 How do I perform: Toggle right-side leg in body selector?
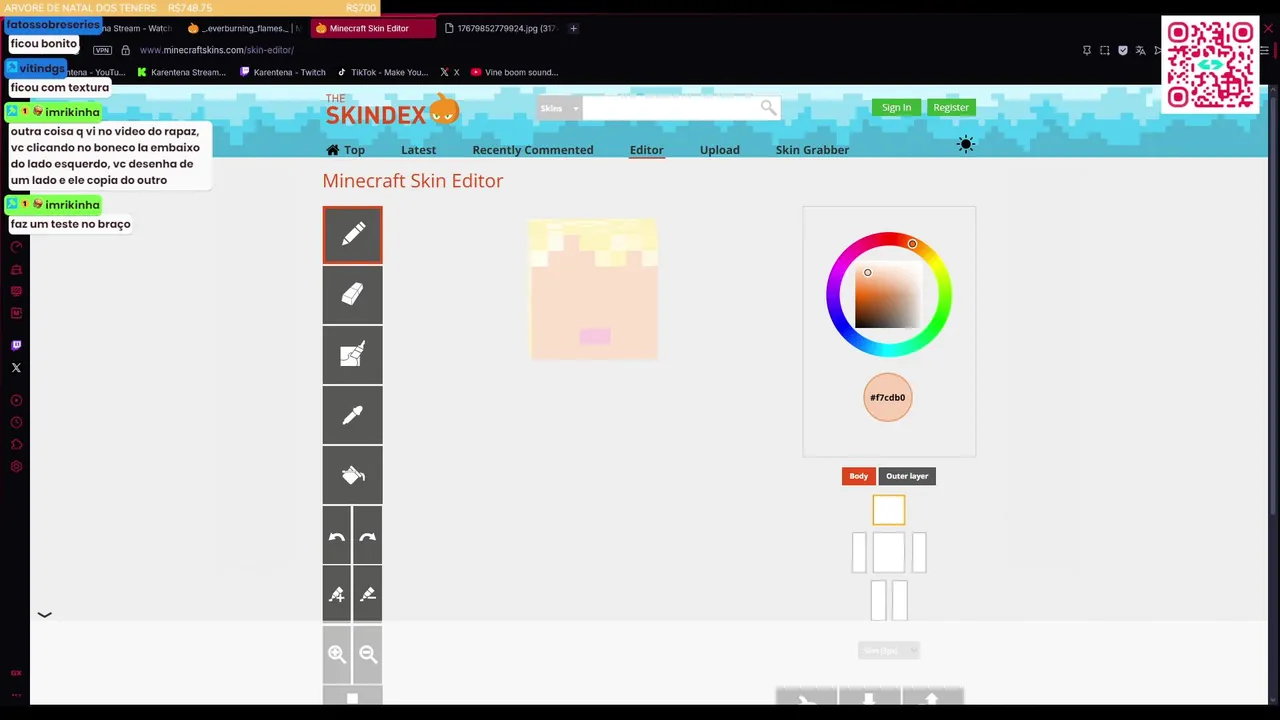tap(899, 600)
